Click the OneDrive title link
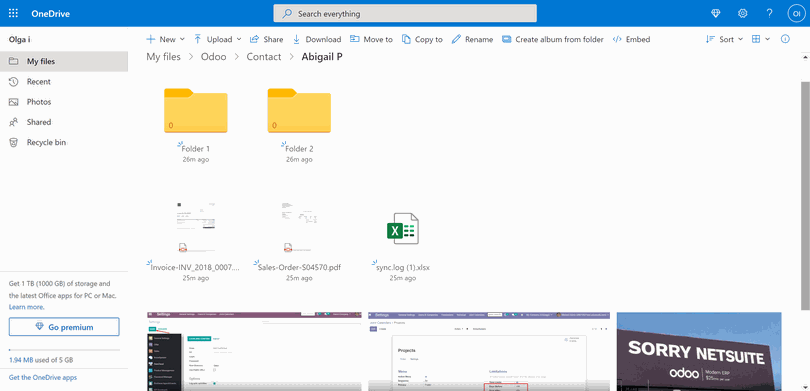 click(50, 14)
